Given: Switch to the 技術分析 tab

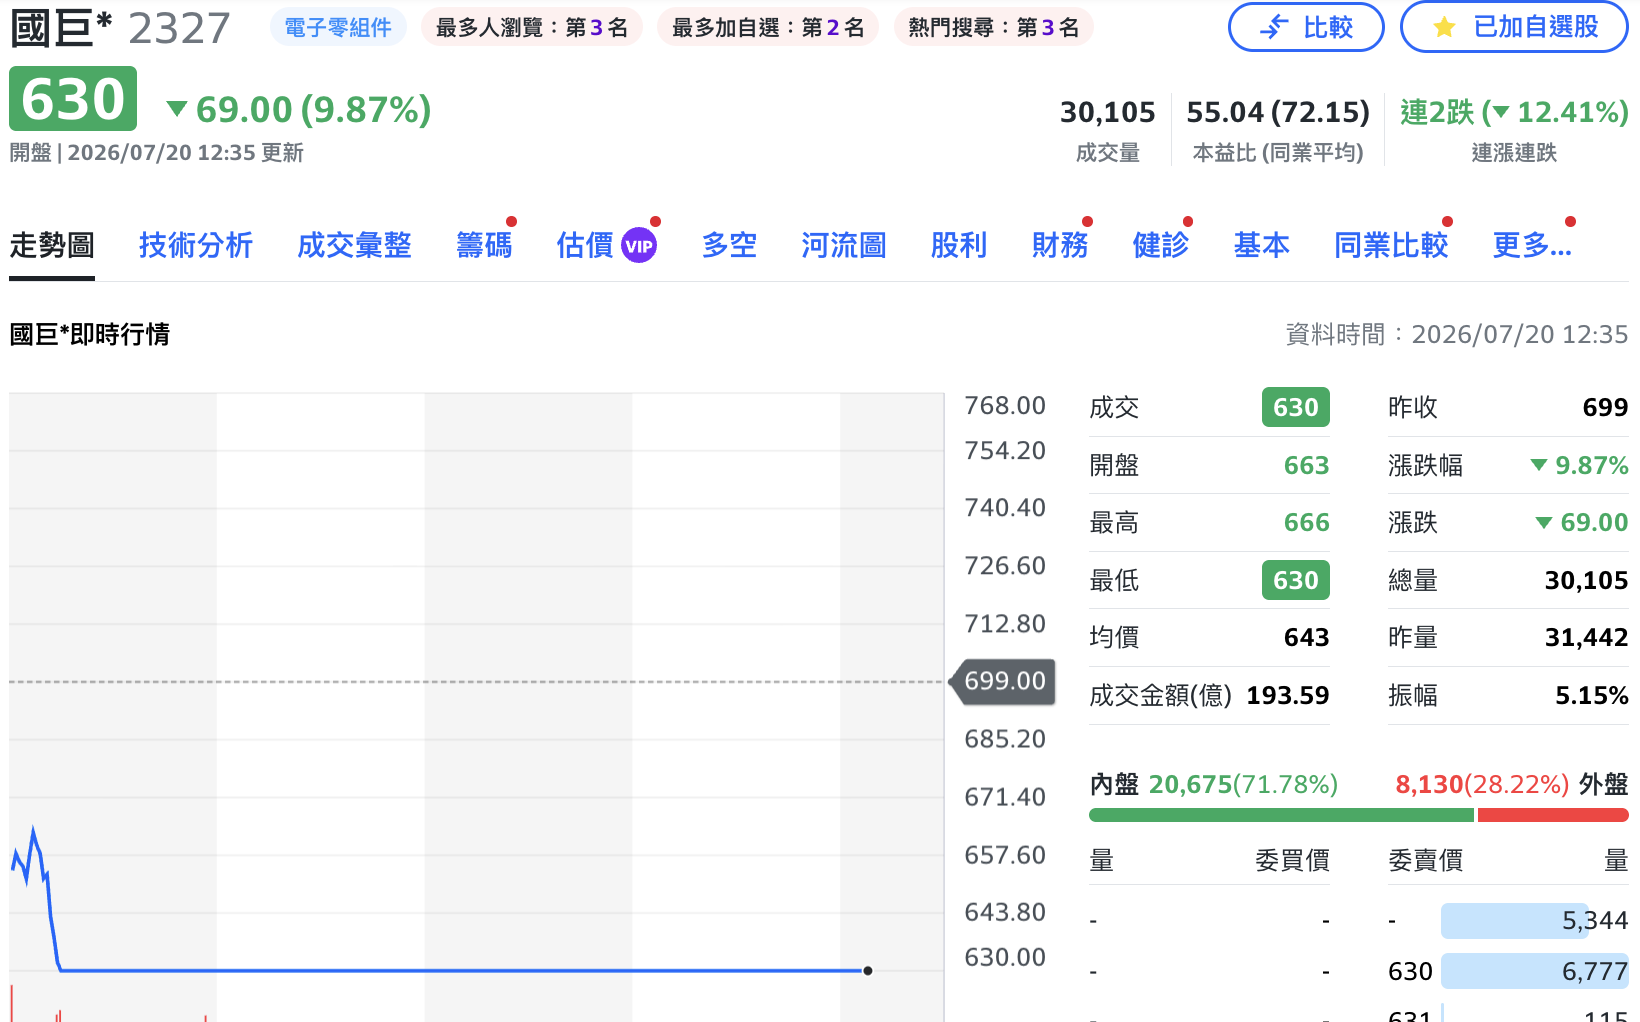Looking at the screenshot, I should click(196, 245).
